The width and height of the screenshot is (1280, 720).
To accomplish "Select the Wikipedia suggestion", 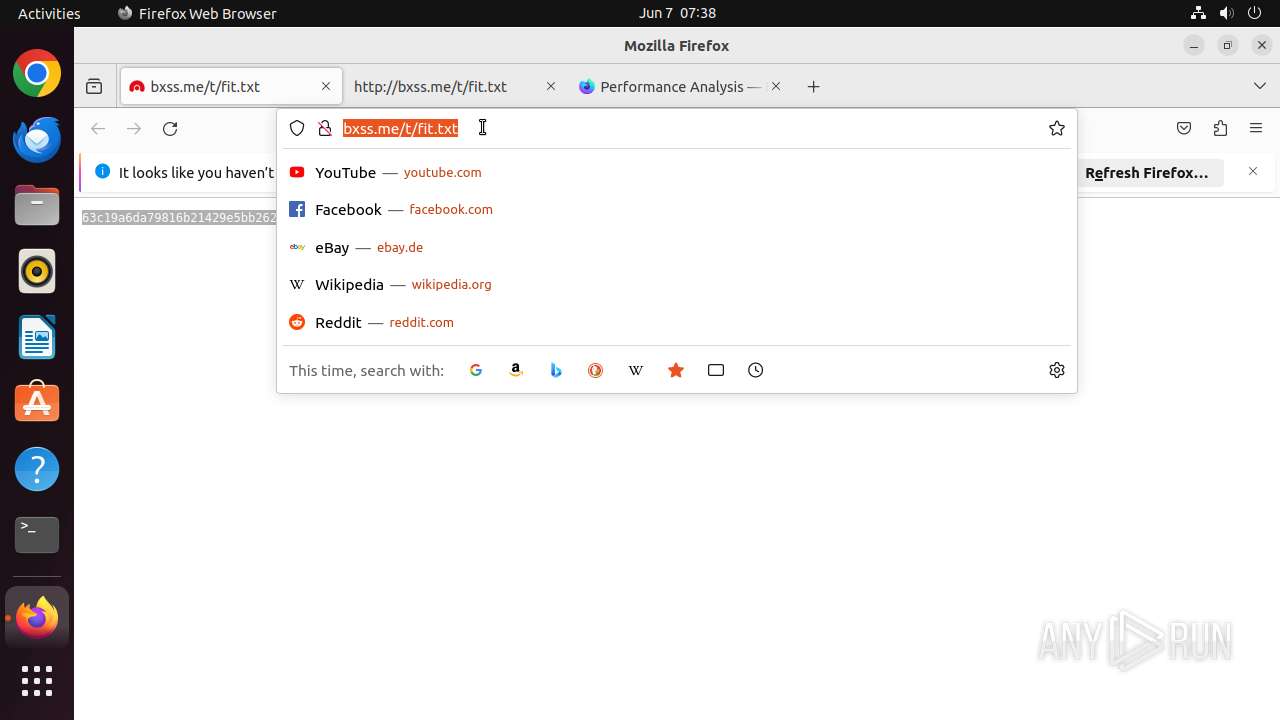I will pyautogui.click(x=677, y=285).
